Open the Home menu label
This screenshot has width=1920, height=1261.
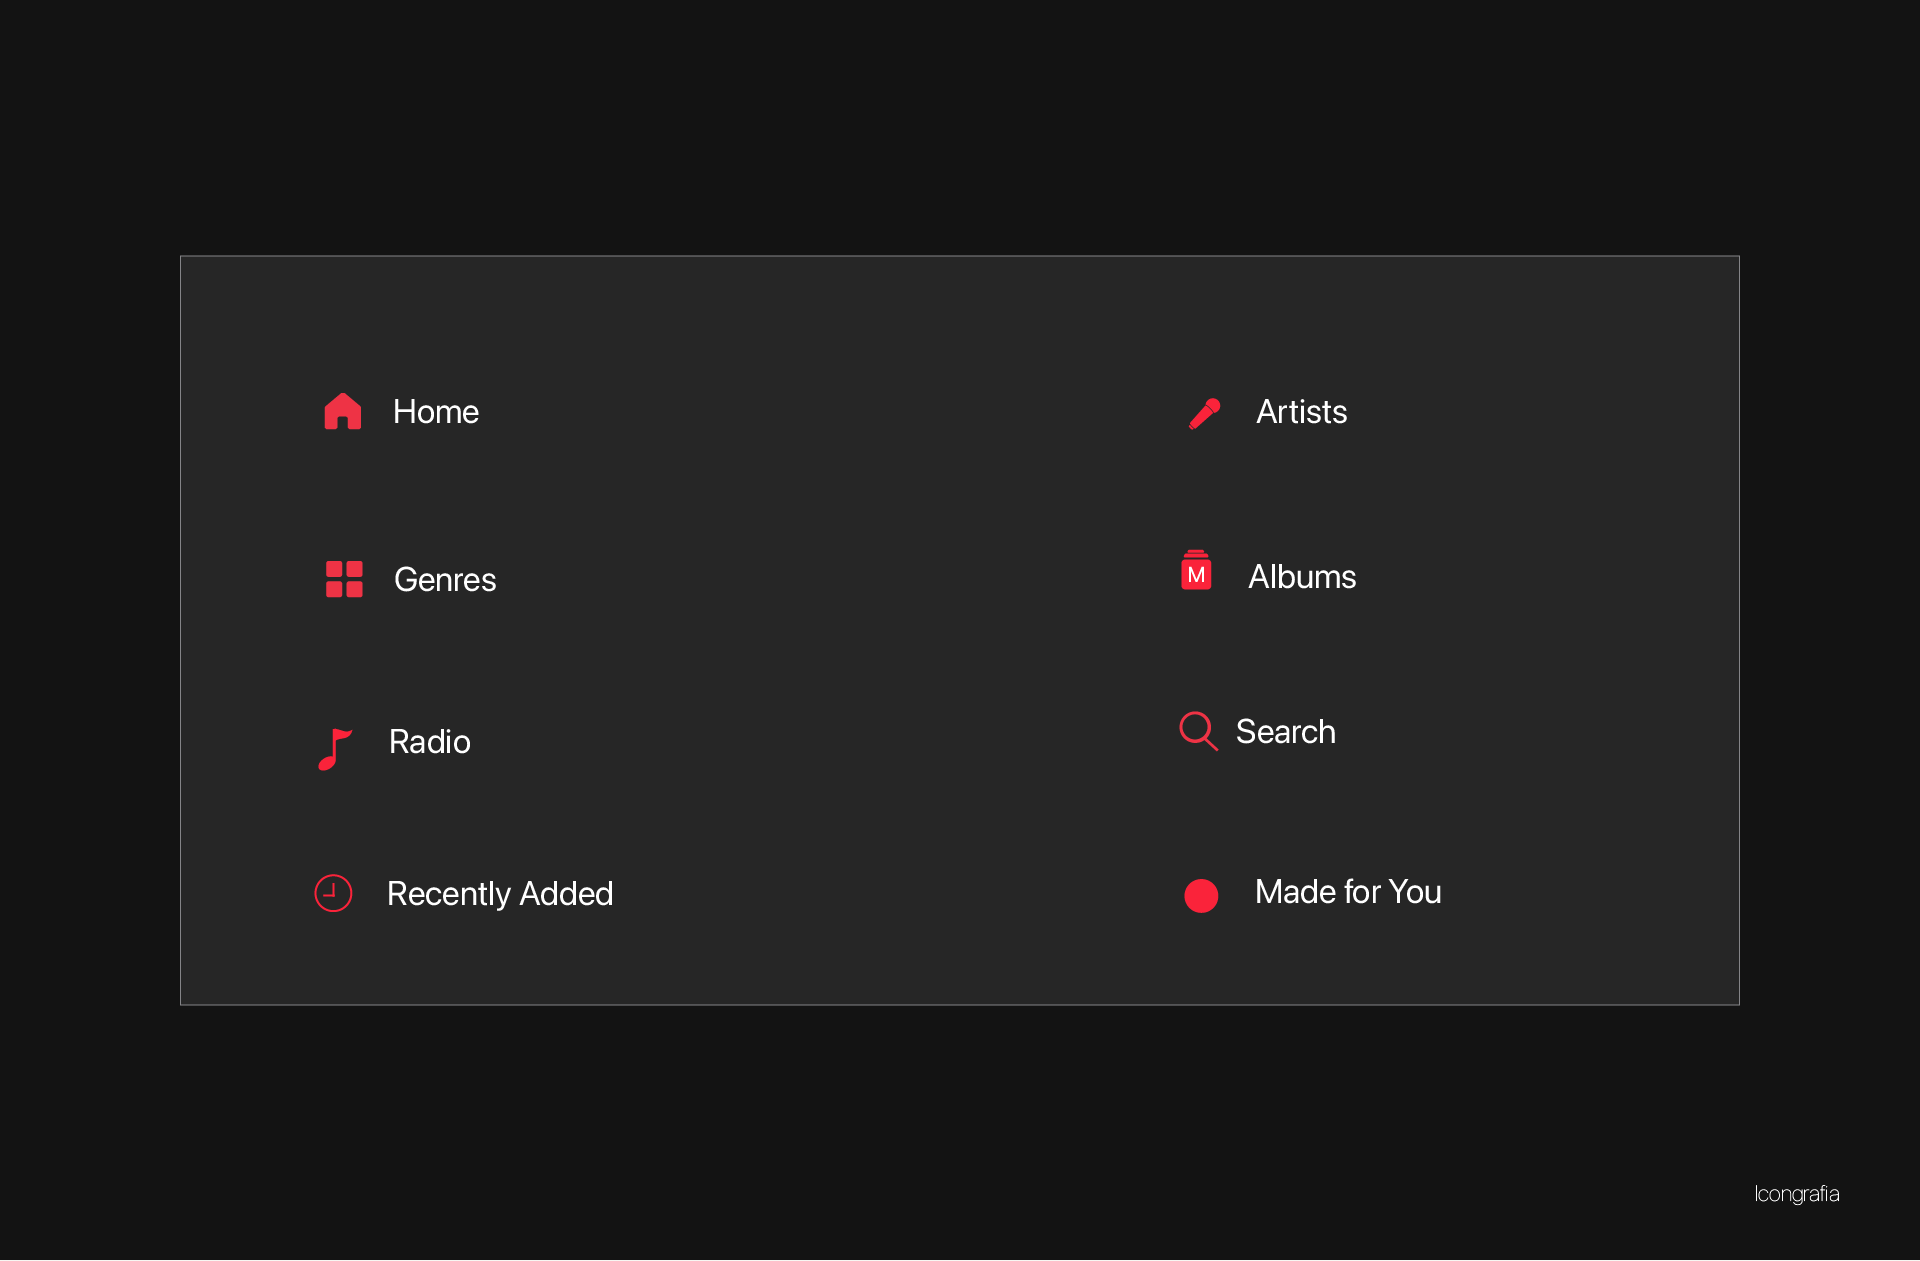tap(436, 411)
